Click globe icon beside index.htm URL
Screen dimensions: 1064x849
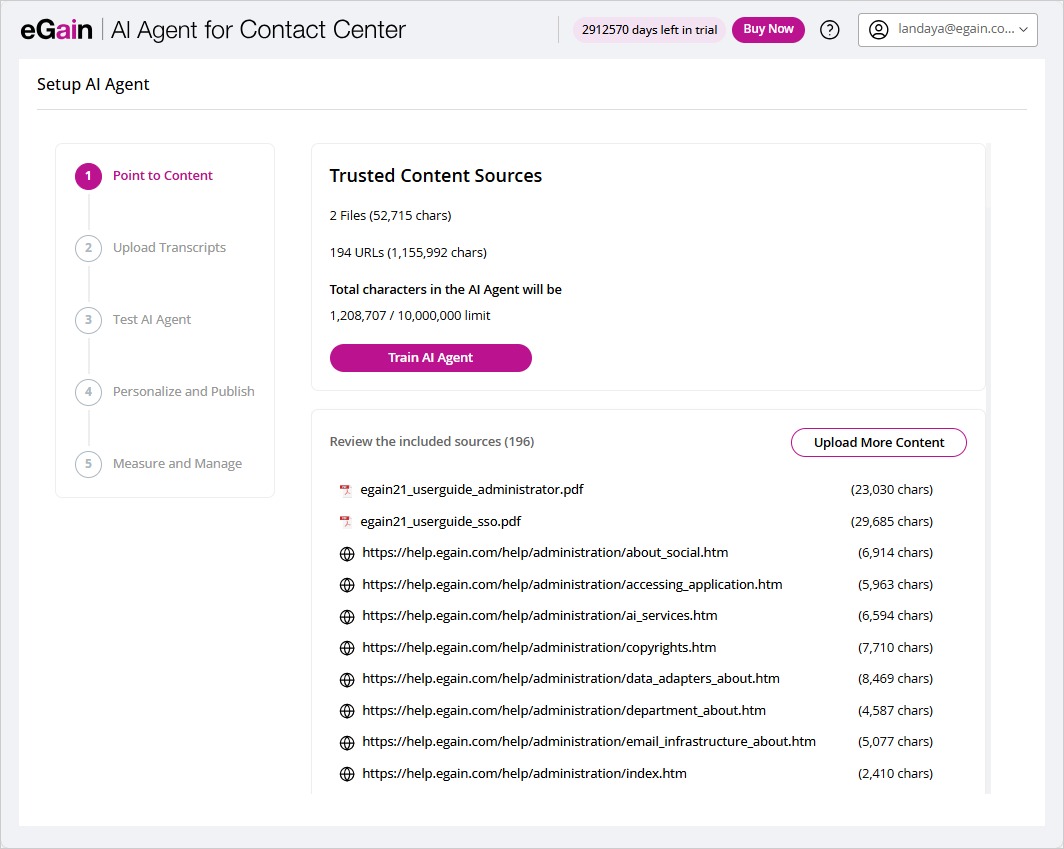pyautogui.click(x=347, y=774)
